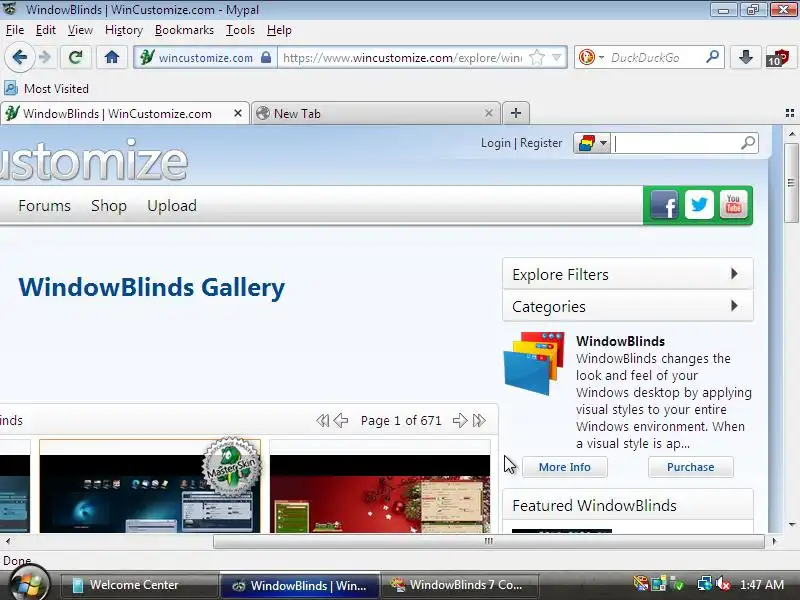Open the Master Skin dark theme thumbnail
The image size is (800, 600).
(x=149, y=486)
